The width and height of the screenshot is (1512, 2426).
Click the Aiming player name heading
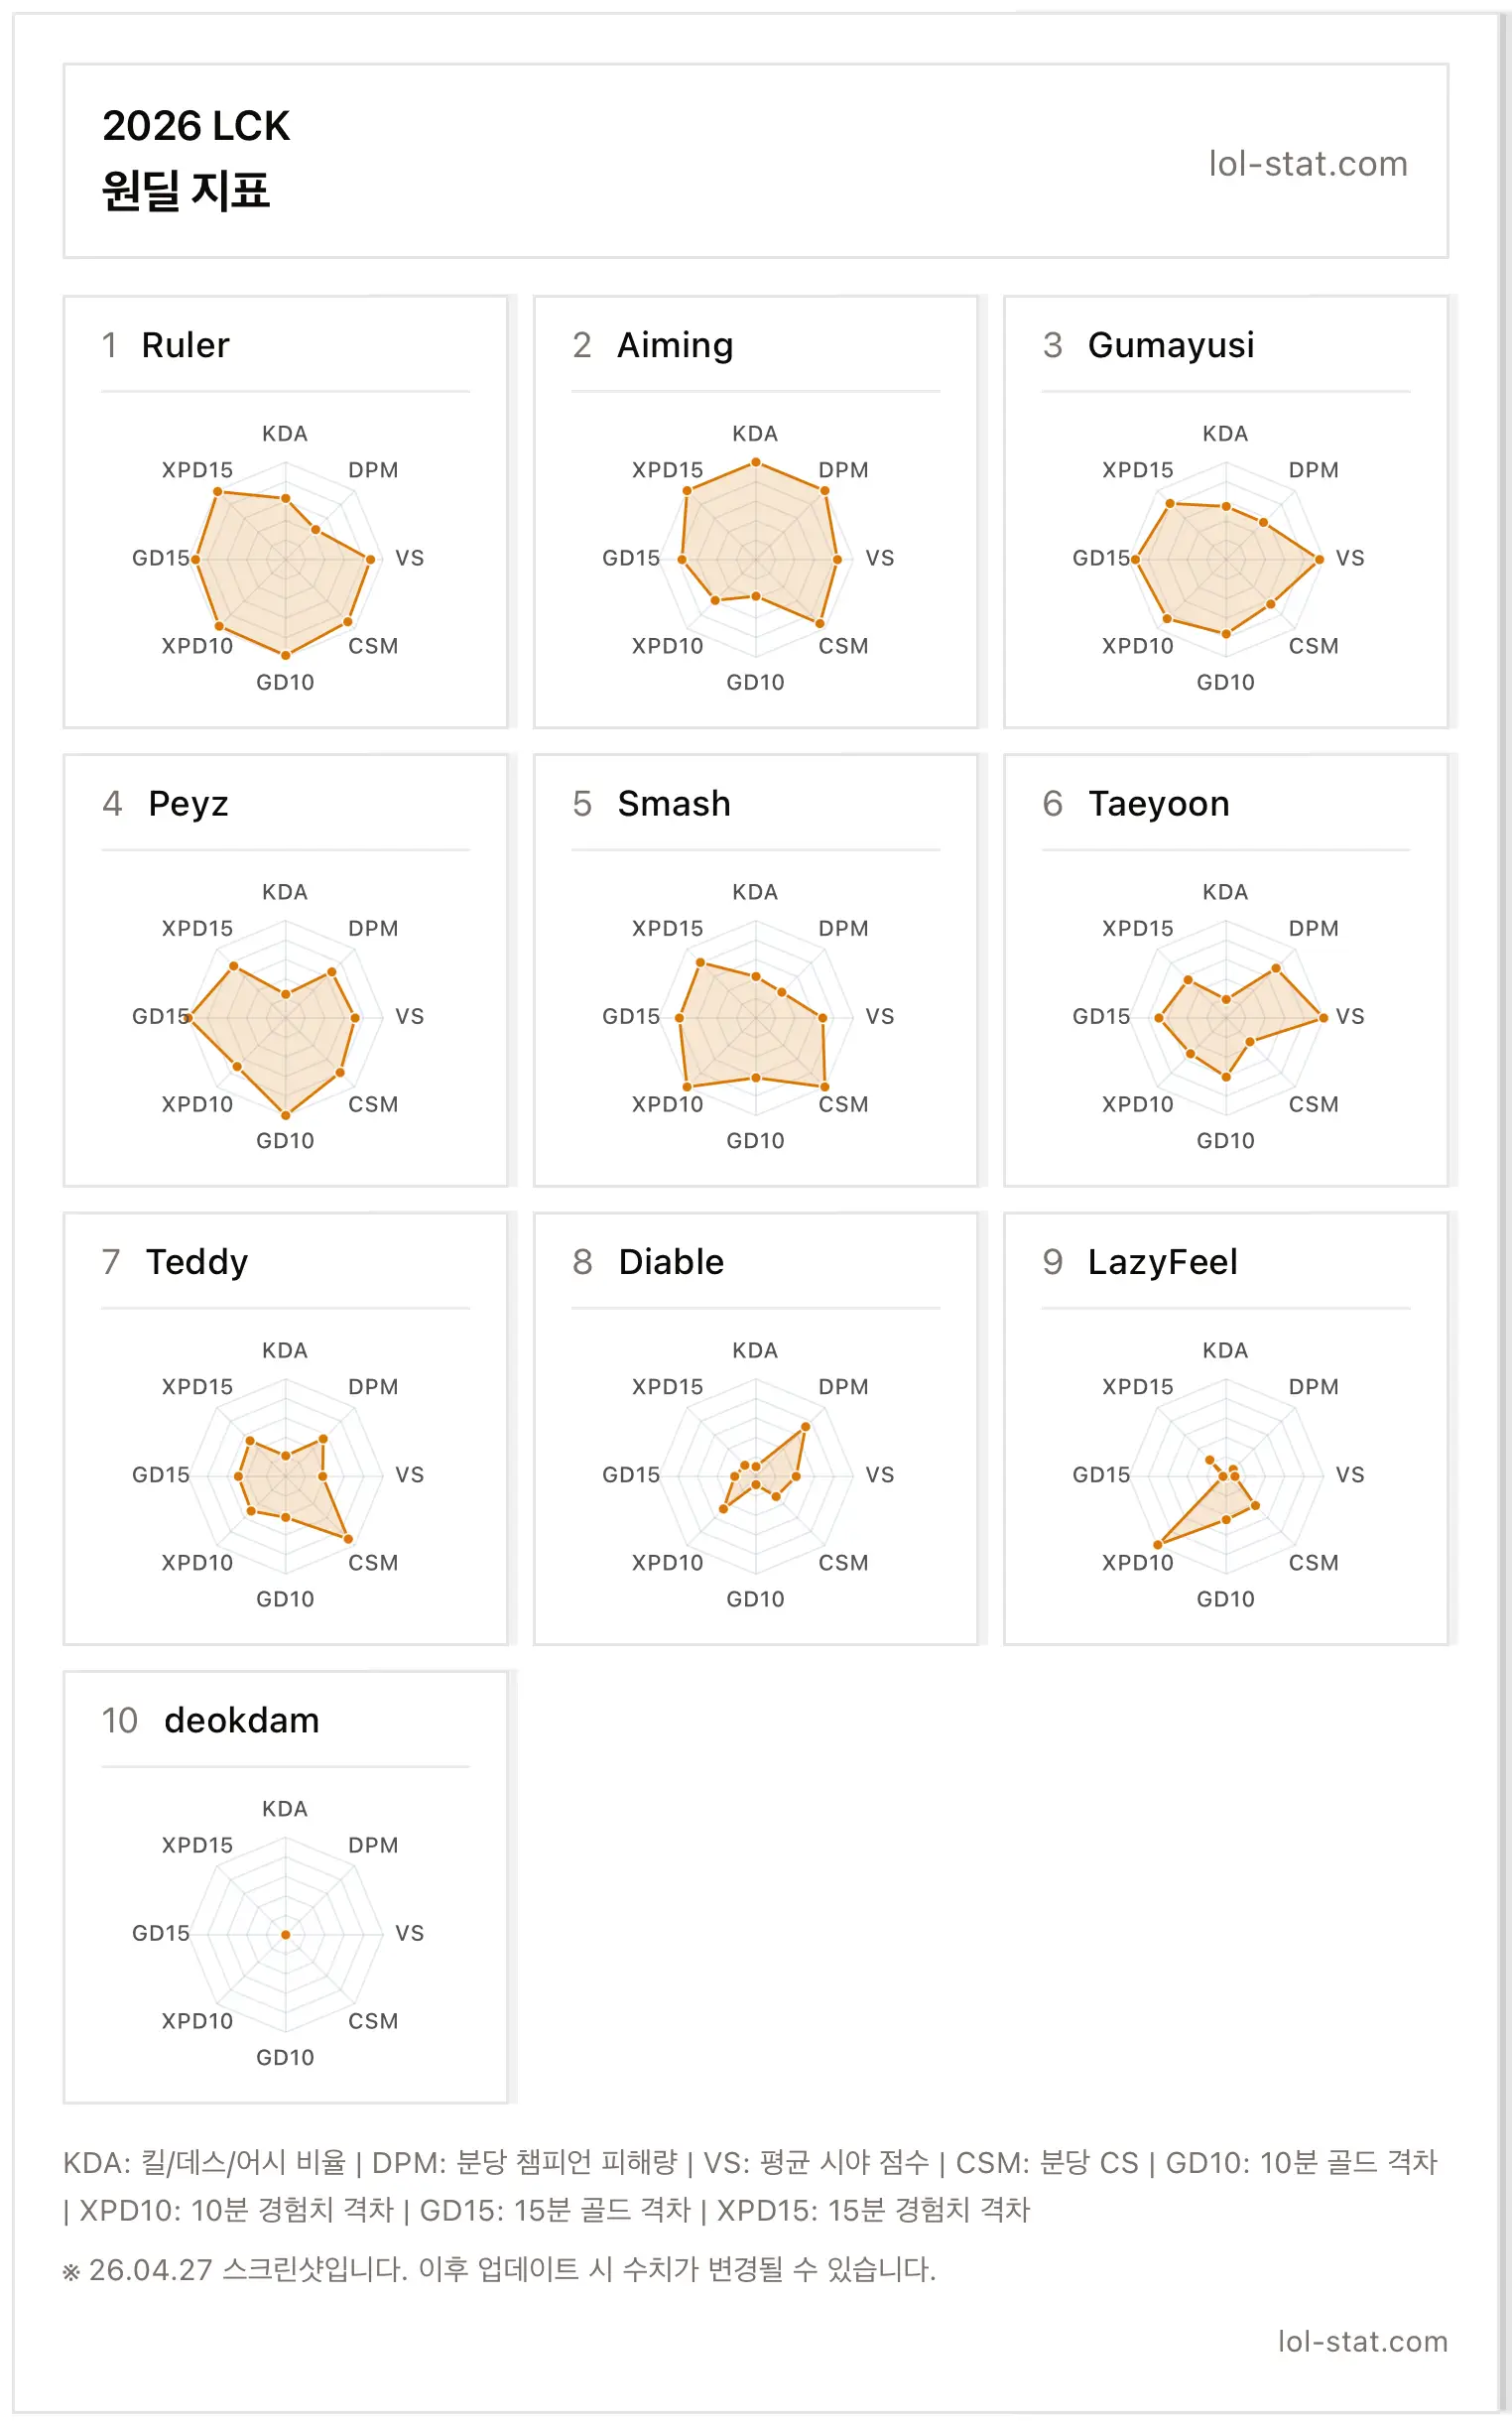(675, 345)
